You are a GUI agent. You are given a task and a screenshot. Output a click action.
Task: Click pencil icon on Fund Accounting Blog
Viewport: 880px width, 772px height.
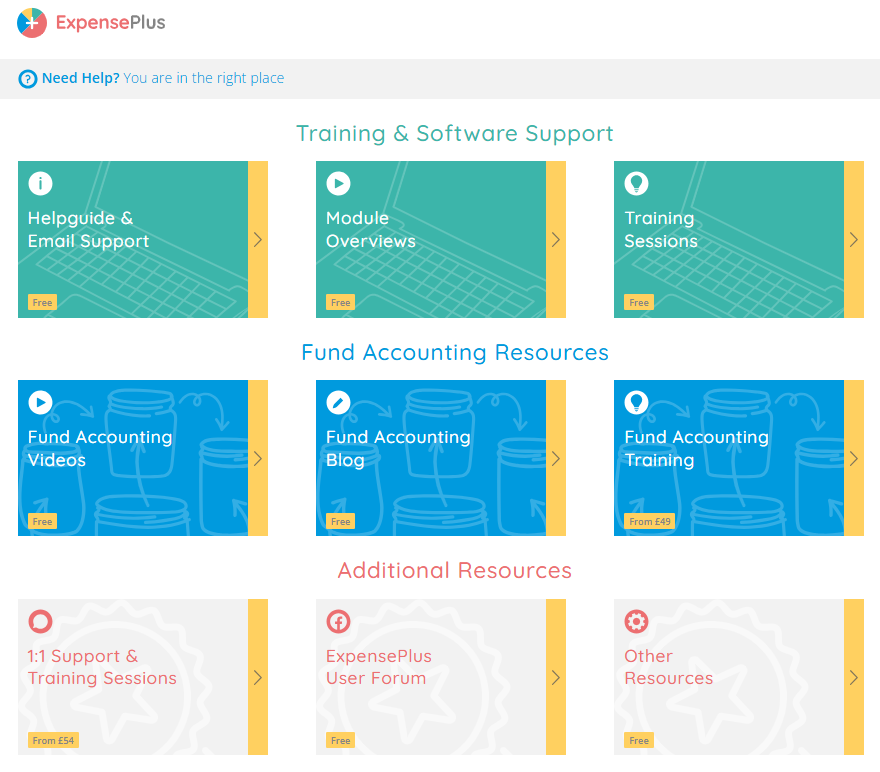pyautogui.click(x=338, y=402)
